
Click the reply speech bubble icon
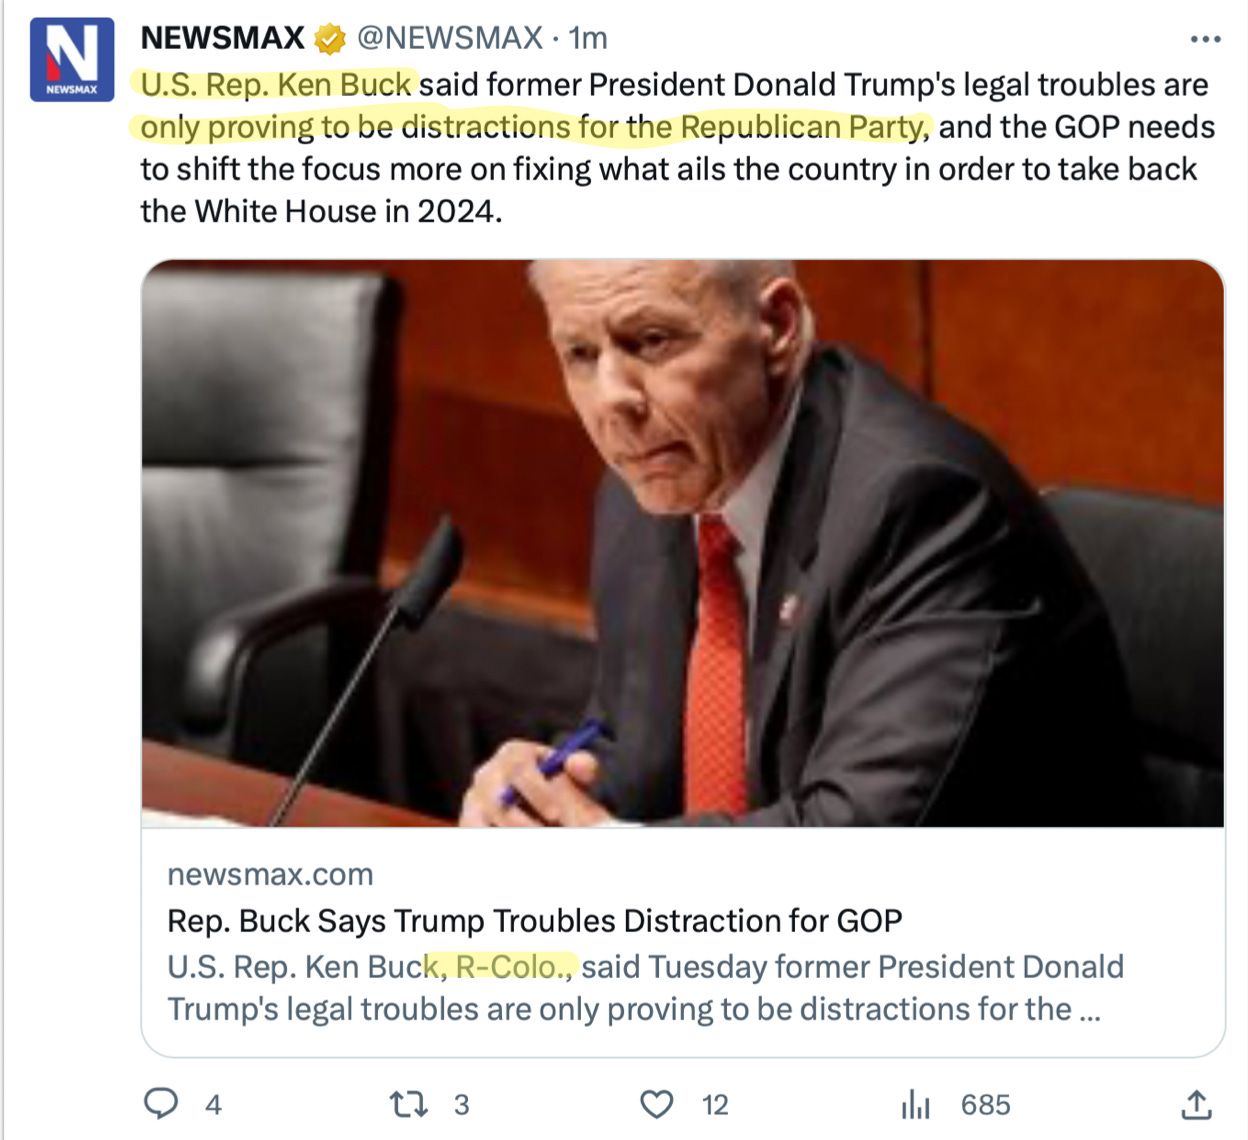[161, 1104]
